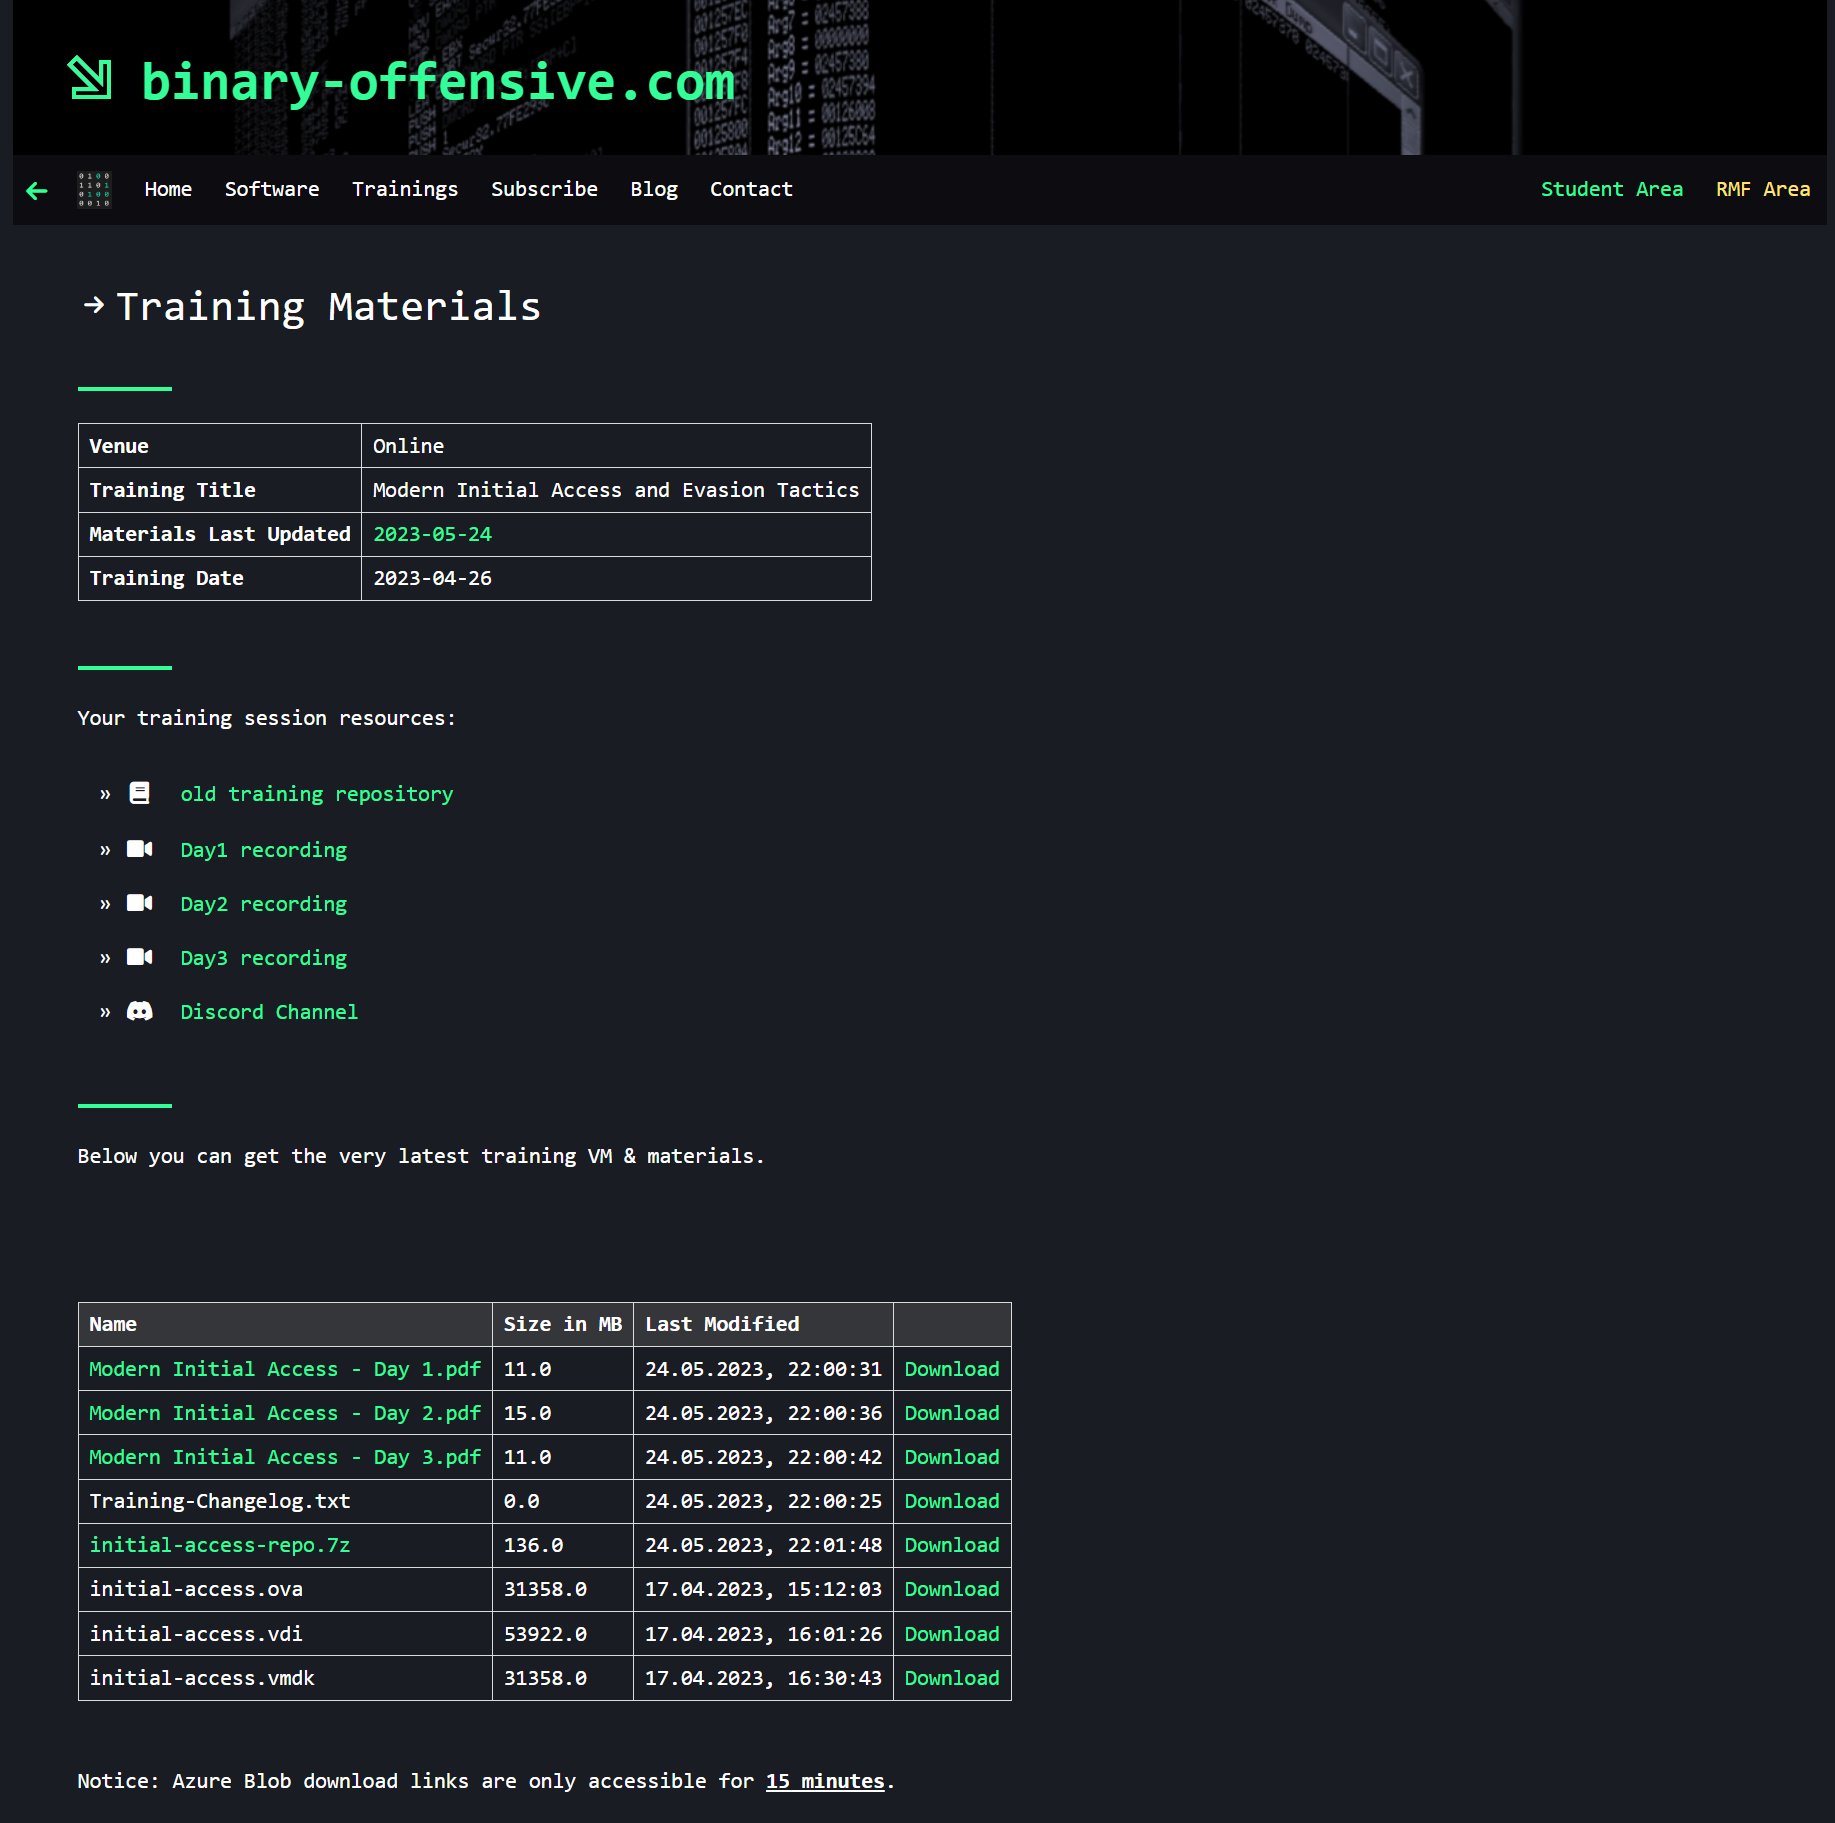Image resolution: width=1835 pixels, height=1823 pixels.
Task: Open the Student Area link
Action: [1611, 190]
